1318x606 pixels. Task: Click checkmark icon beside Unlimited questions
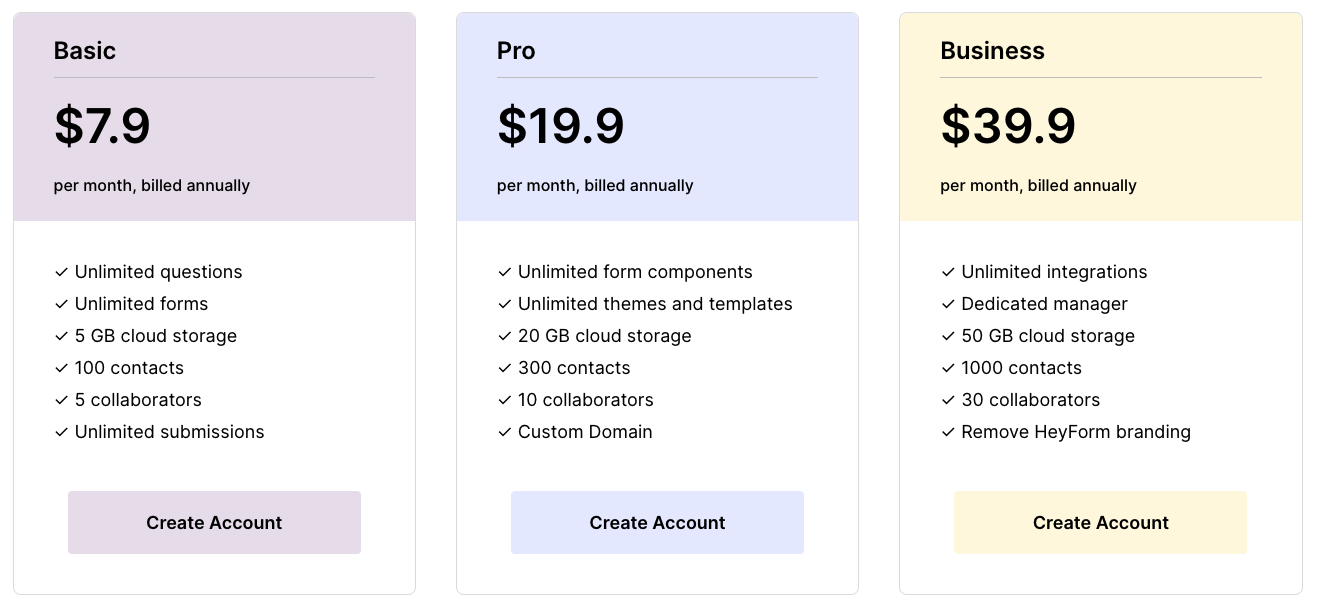point(62,272)
